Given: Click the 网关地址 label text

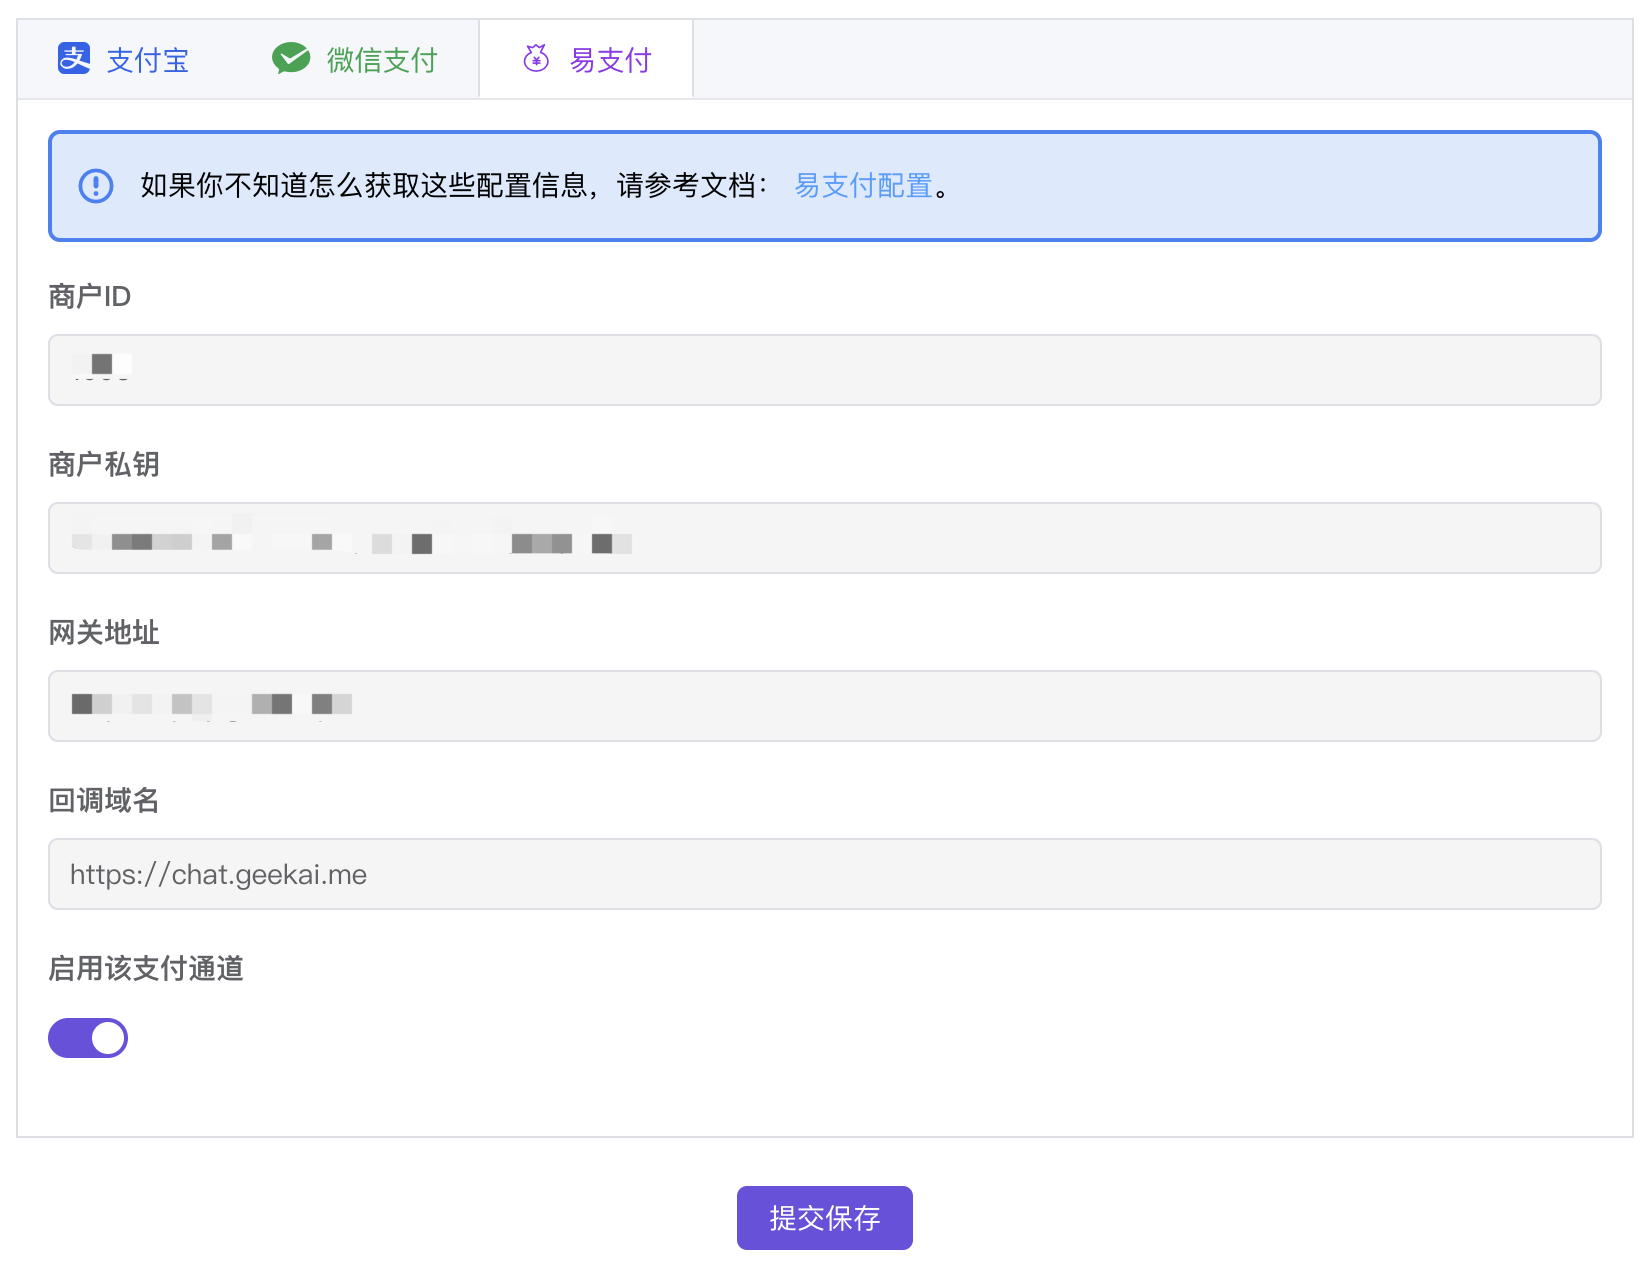Looking at the screenshot, I should coord(104,632).
